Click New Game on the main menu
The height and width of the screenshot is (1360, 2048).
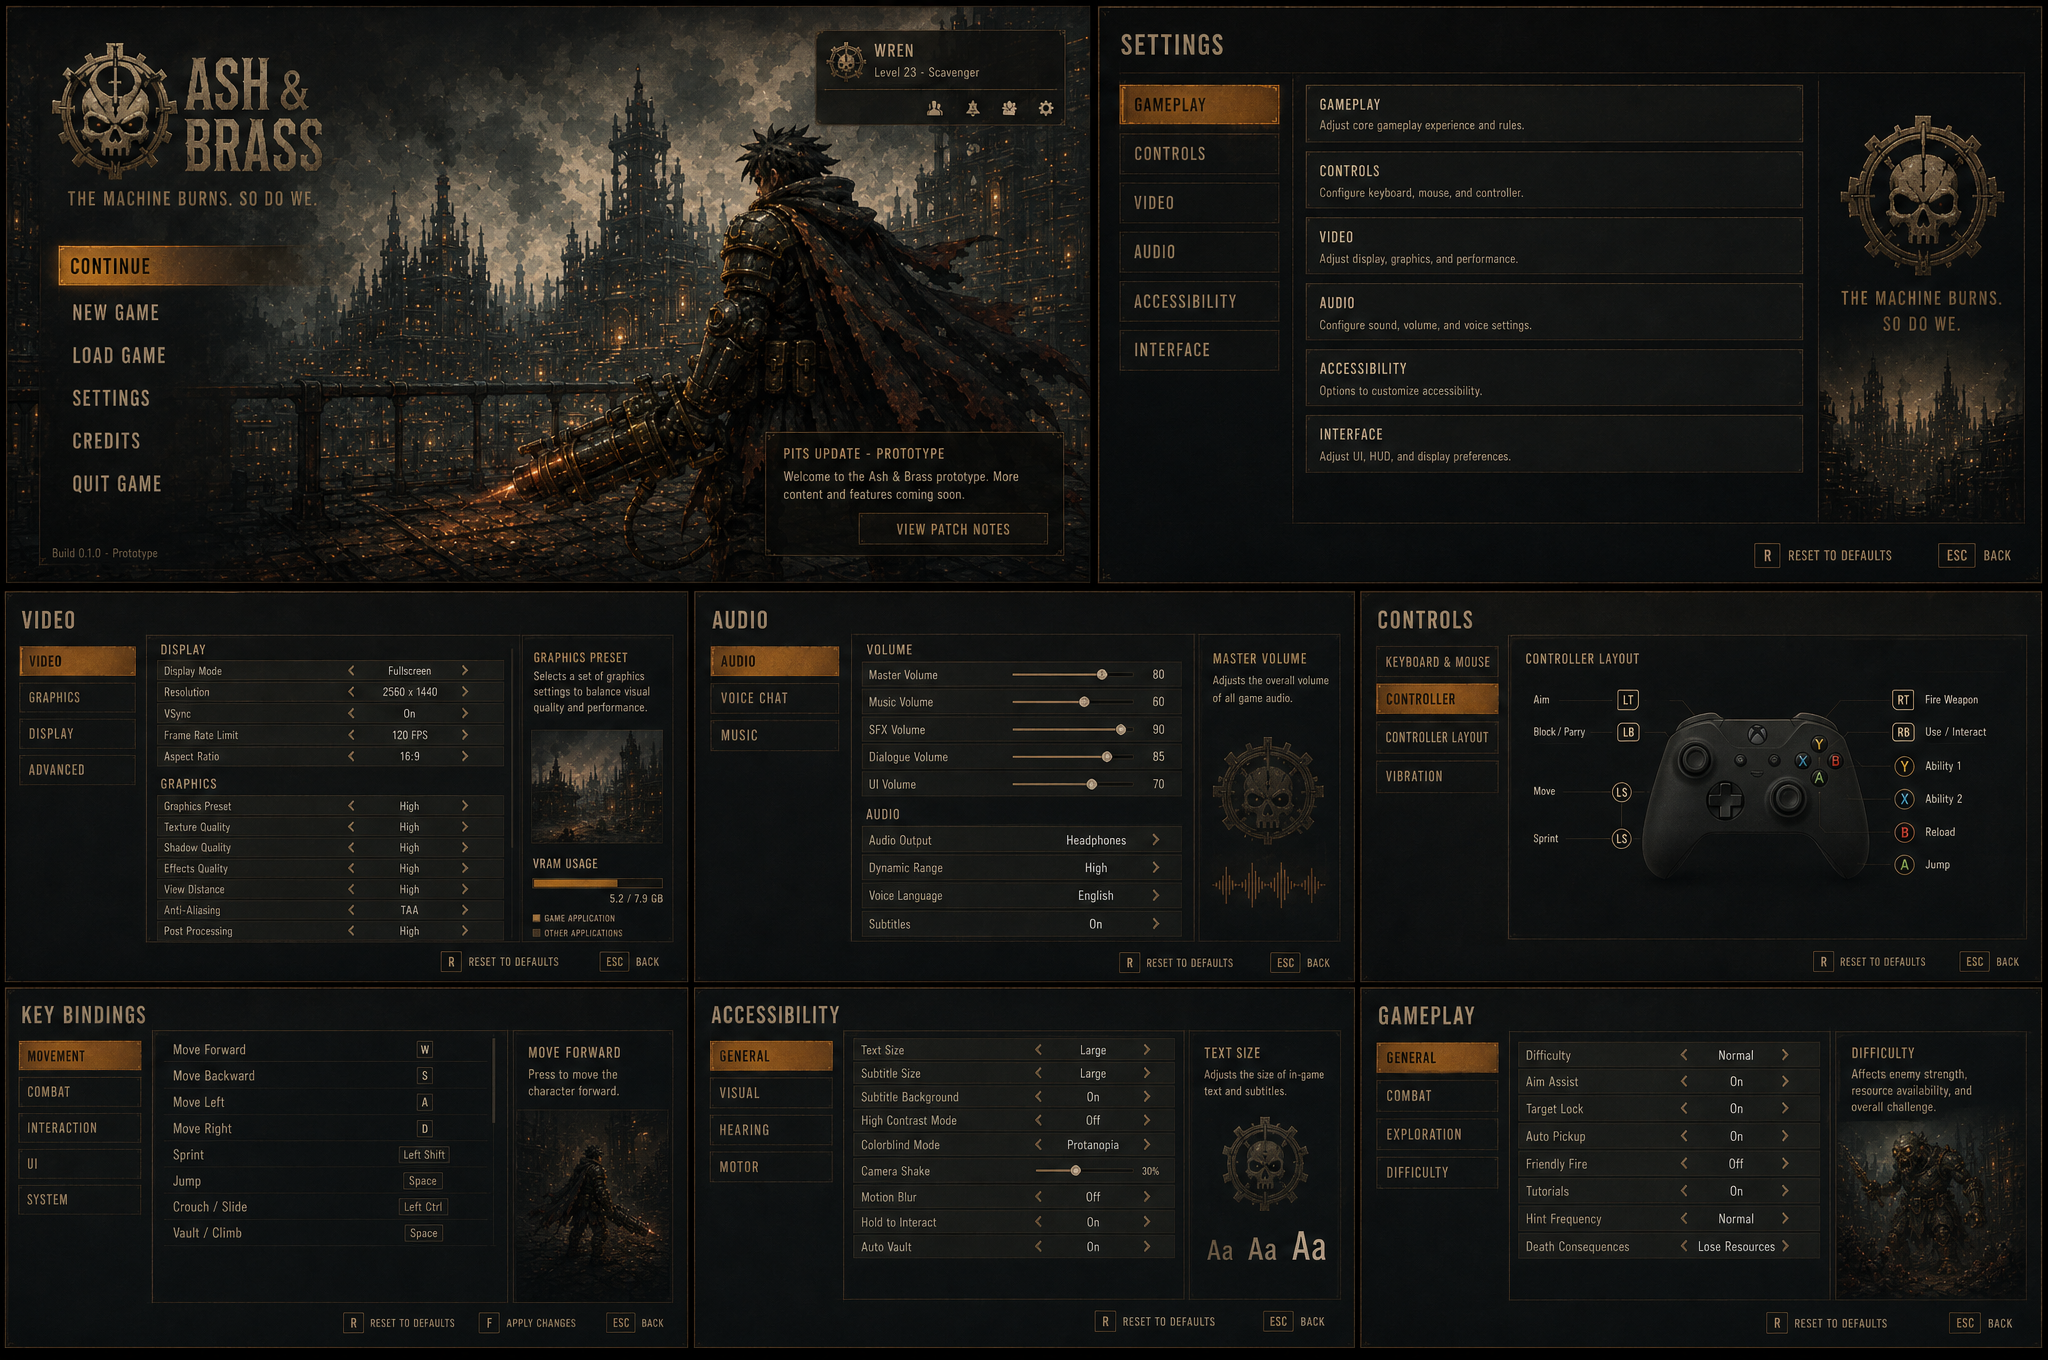click(116, 313)
